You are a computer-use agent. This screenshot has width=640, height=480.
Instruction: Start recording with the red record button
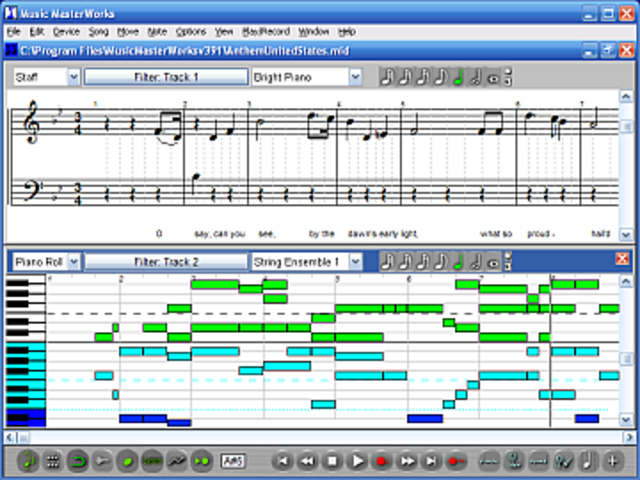pos(382,461)
